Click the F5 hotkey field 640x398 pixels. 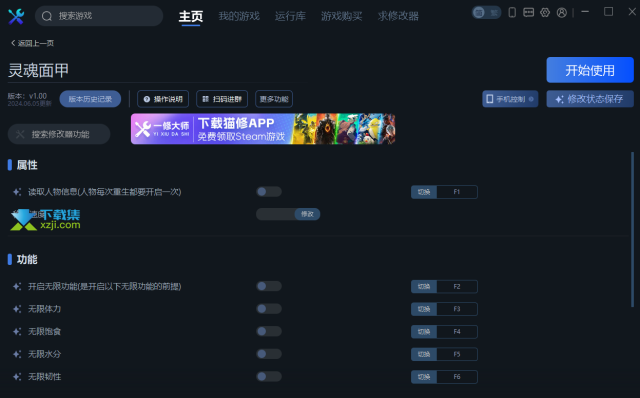(457, 354)
